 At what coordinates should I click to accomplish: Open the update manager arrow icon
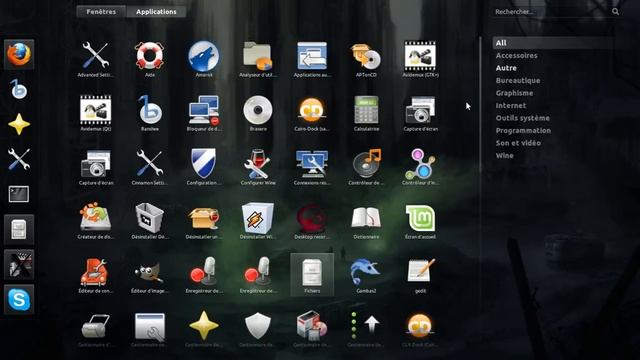tap(366, 329)
